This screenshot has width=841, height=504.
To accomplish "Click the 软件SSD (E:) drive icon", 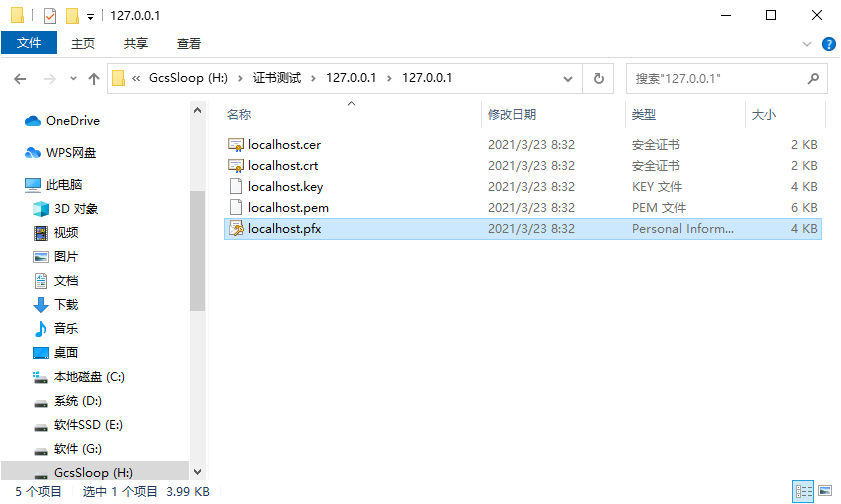I will [x=41, y=427].
